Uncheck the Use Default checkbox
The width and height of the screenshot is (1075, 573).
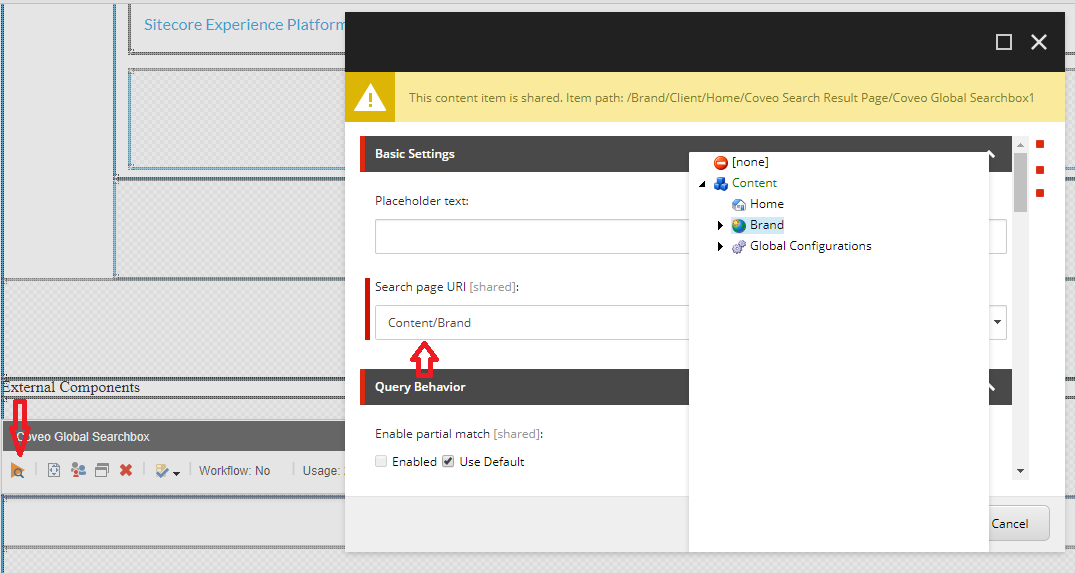click(448, 461)
